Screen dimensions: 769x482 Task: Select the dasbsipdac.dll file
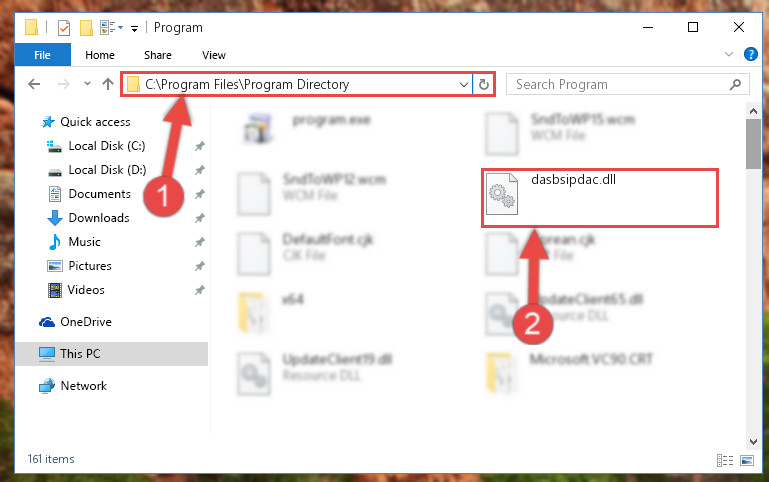[x=600, y=198]
